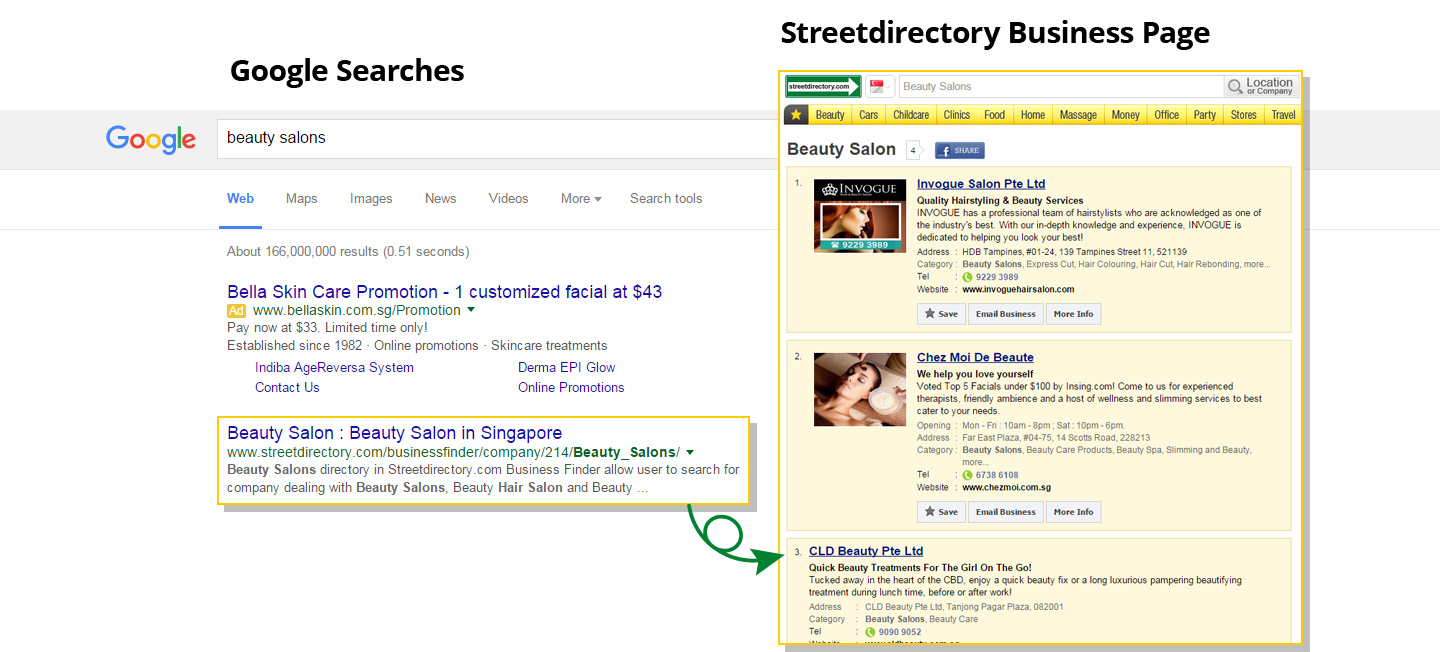Open Beauty Salon in Singapore search result
1440x652 pixels.
[x=394, y=433]
